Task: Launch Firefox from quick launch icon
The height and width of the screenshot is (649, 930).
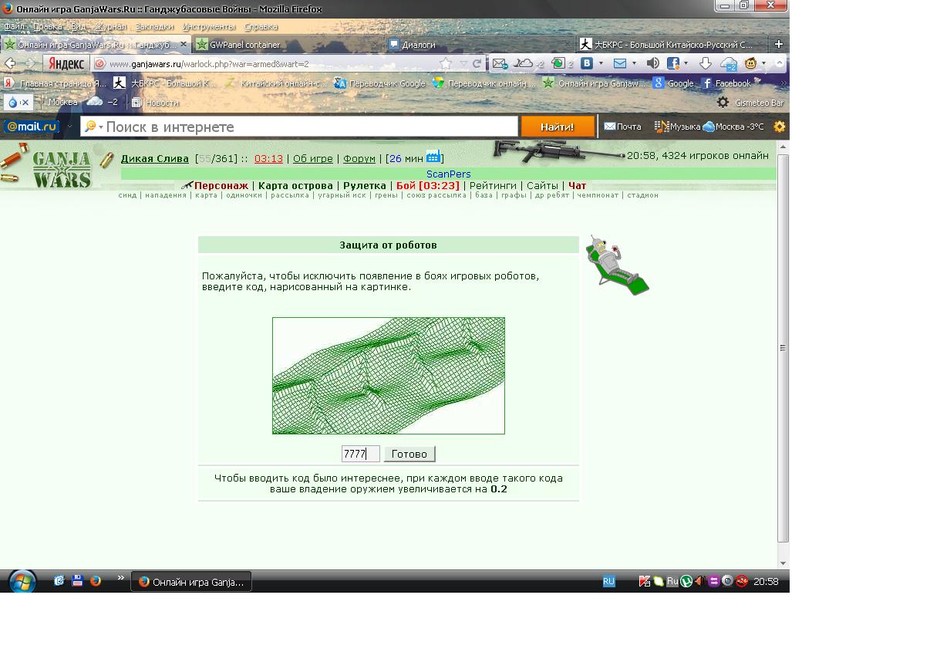Action: (x=95, y=581)
